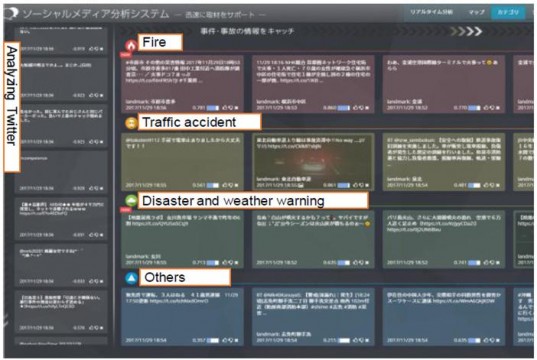Thumbs-up the traffic card with the car photo
Screen dimensions: 537x360
(355, 185)
